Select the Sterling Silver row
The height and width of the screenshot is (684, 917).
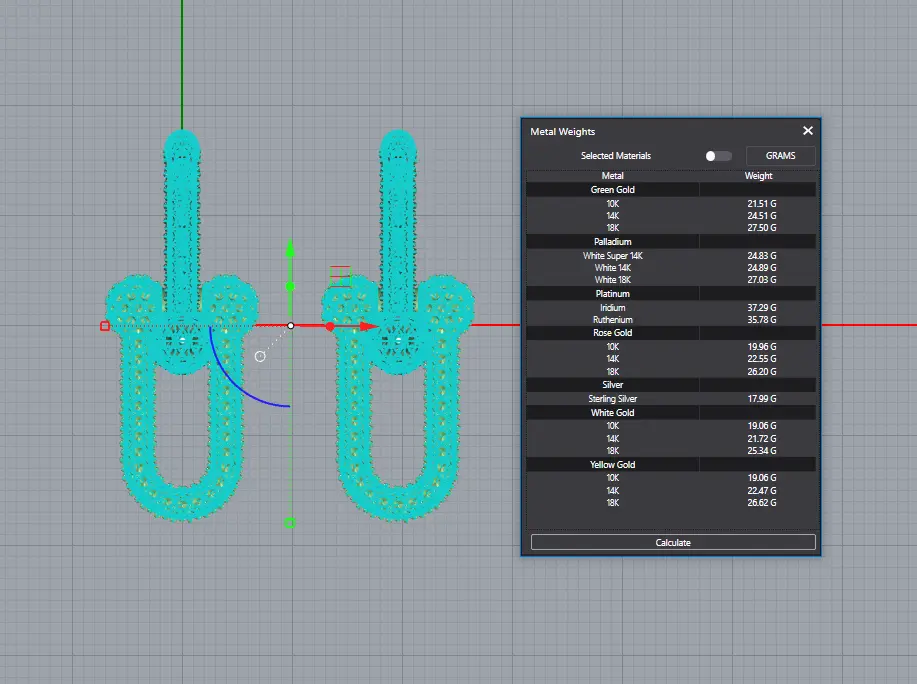(612, 399)
